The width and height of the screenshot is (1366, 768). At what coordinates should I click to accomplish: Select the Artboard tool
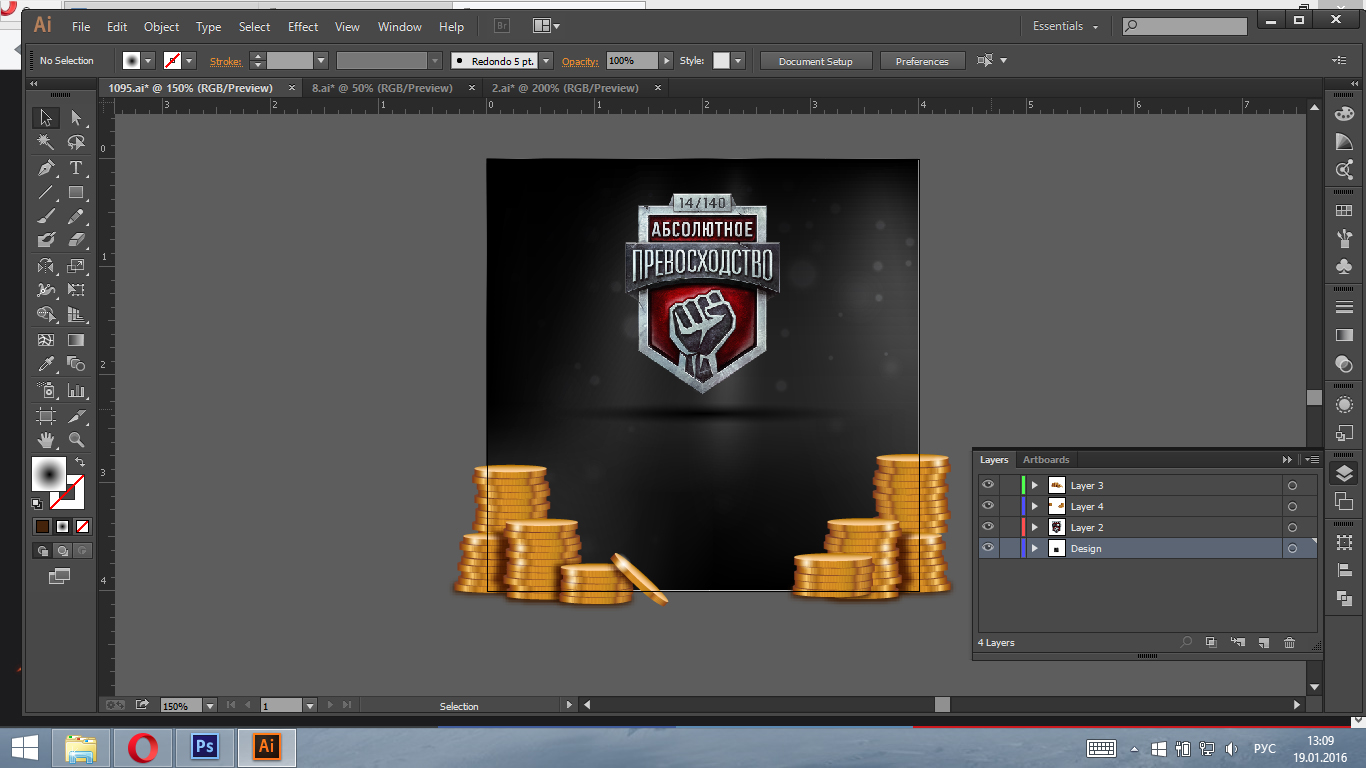pyautogui.click(x=46, y=415)
